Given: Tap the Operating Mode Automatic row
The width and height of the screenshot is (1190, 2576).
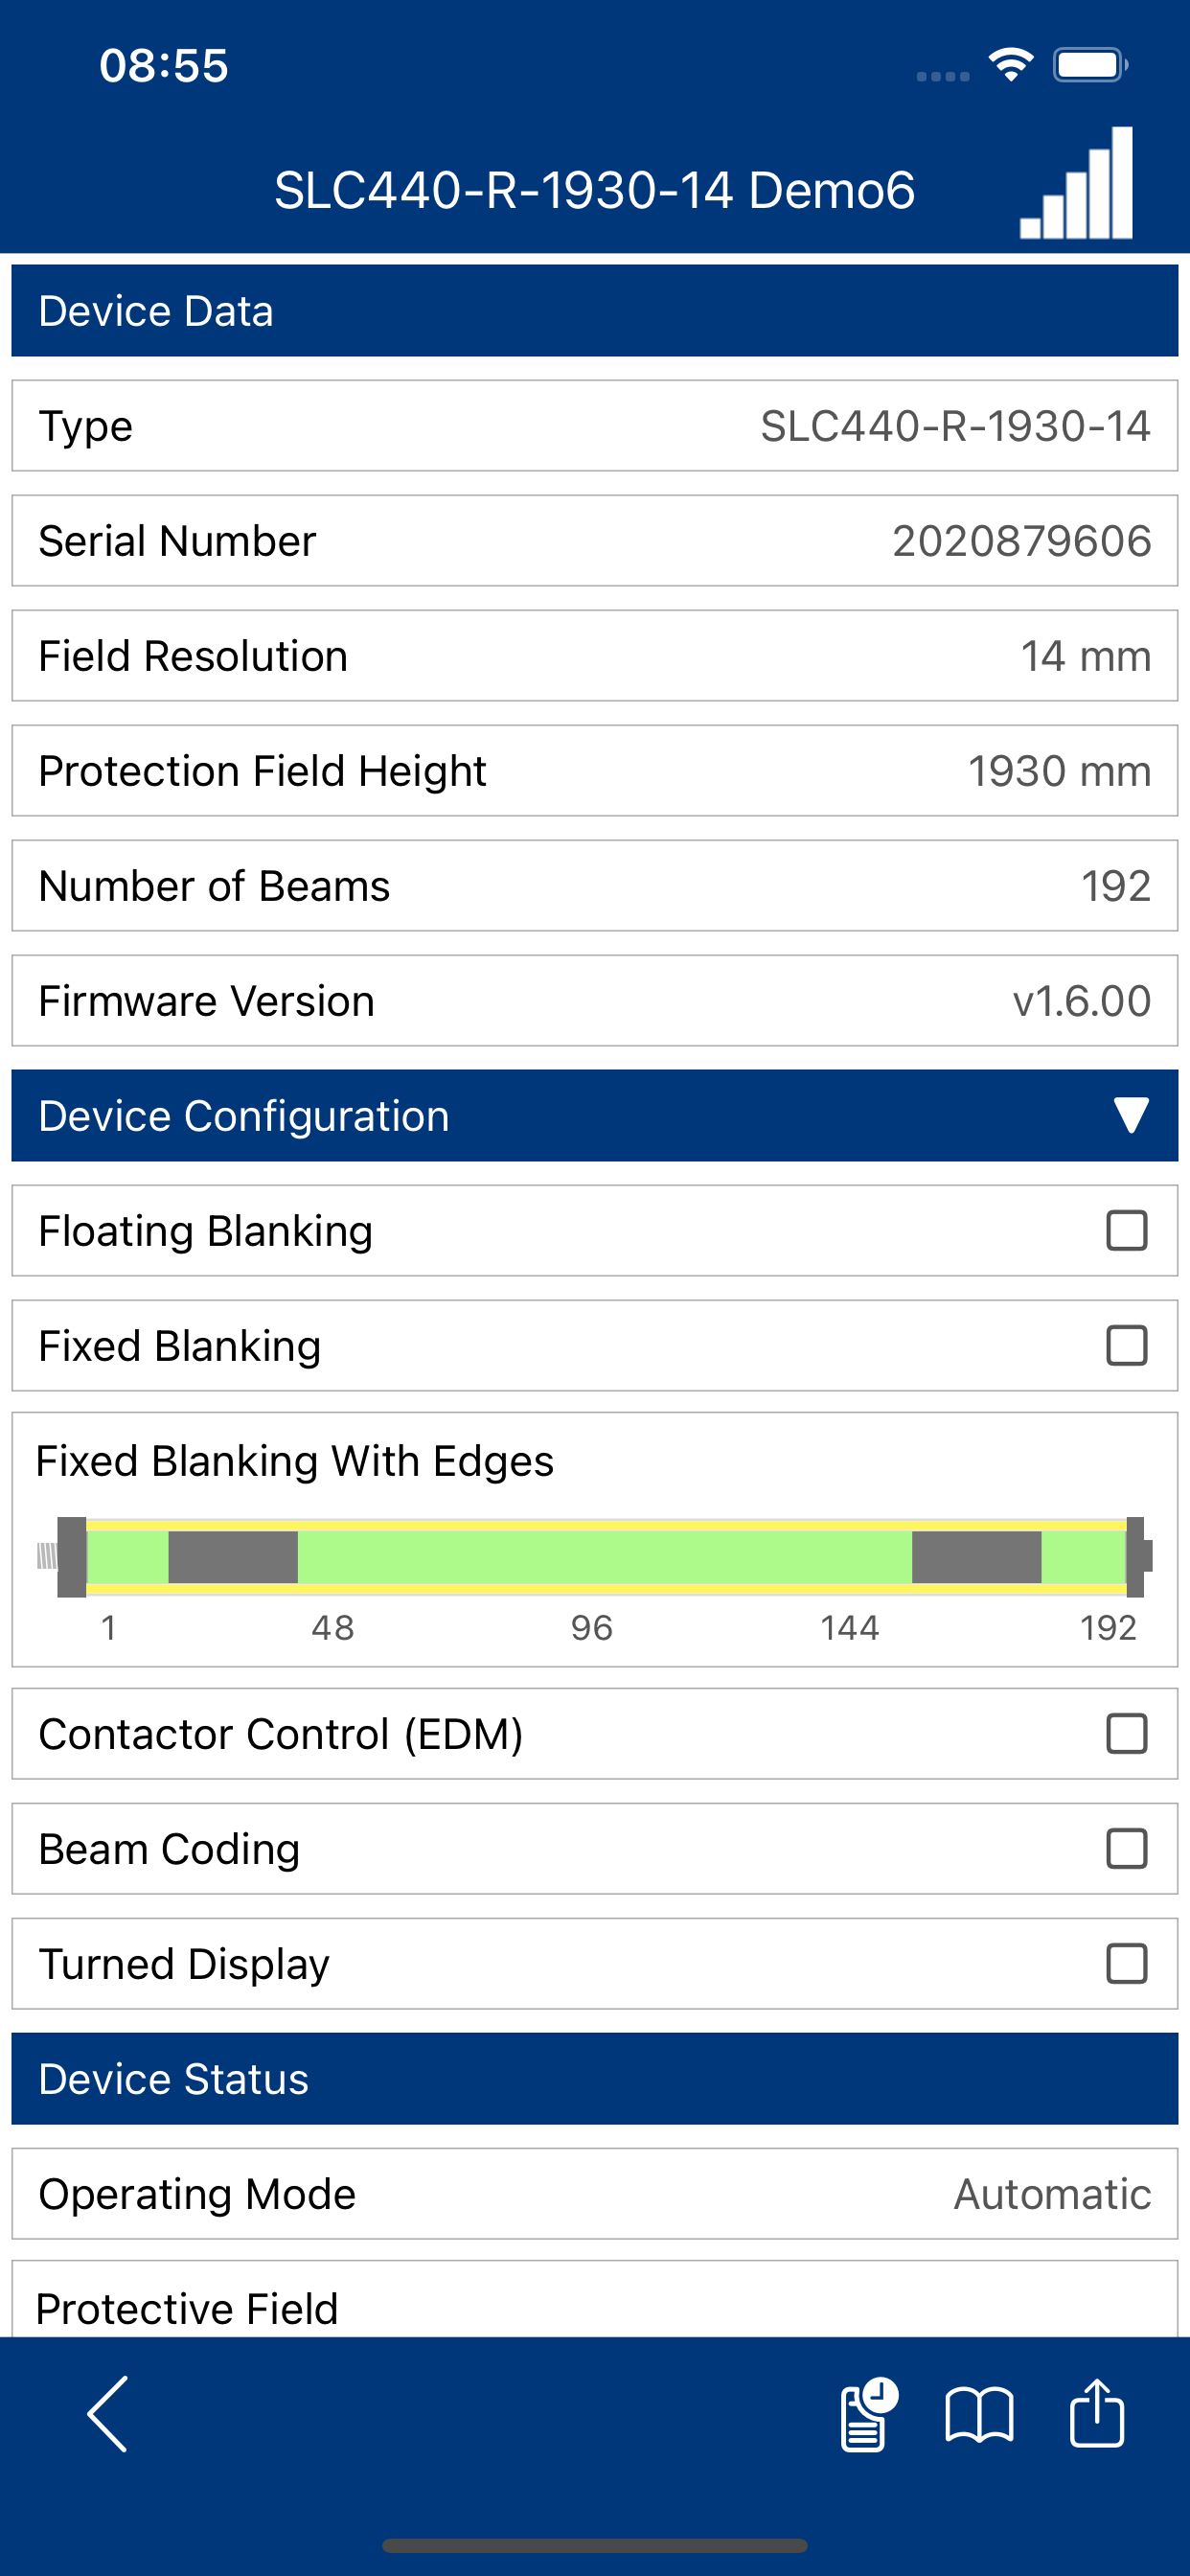Looking at the screenshot, I should click(595, 2194).
